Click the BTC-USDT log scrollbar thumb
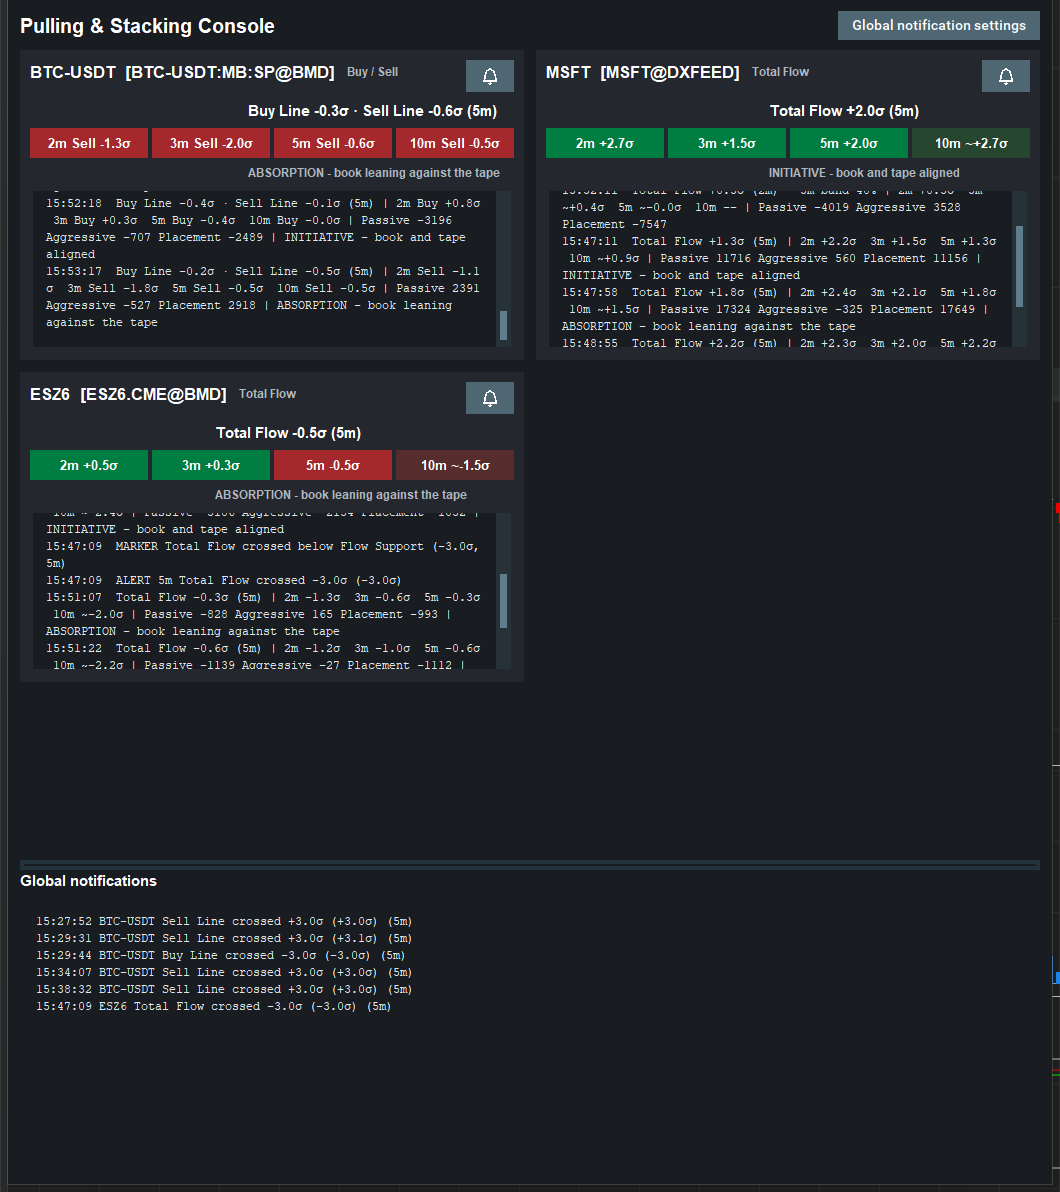The width and height of the screenshot is (1060, 1192). [503, 325]
